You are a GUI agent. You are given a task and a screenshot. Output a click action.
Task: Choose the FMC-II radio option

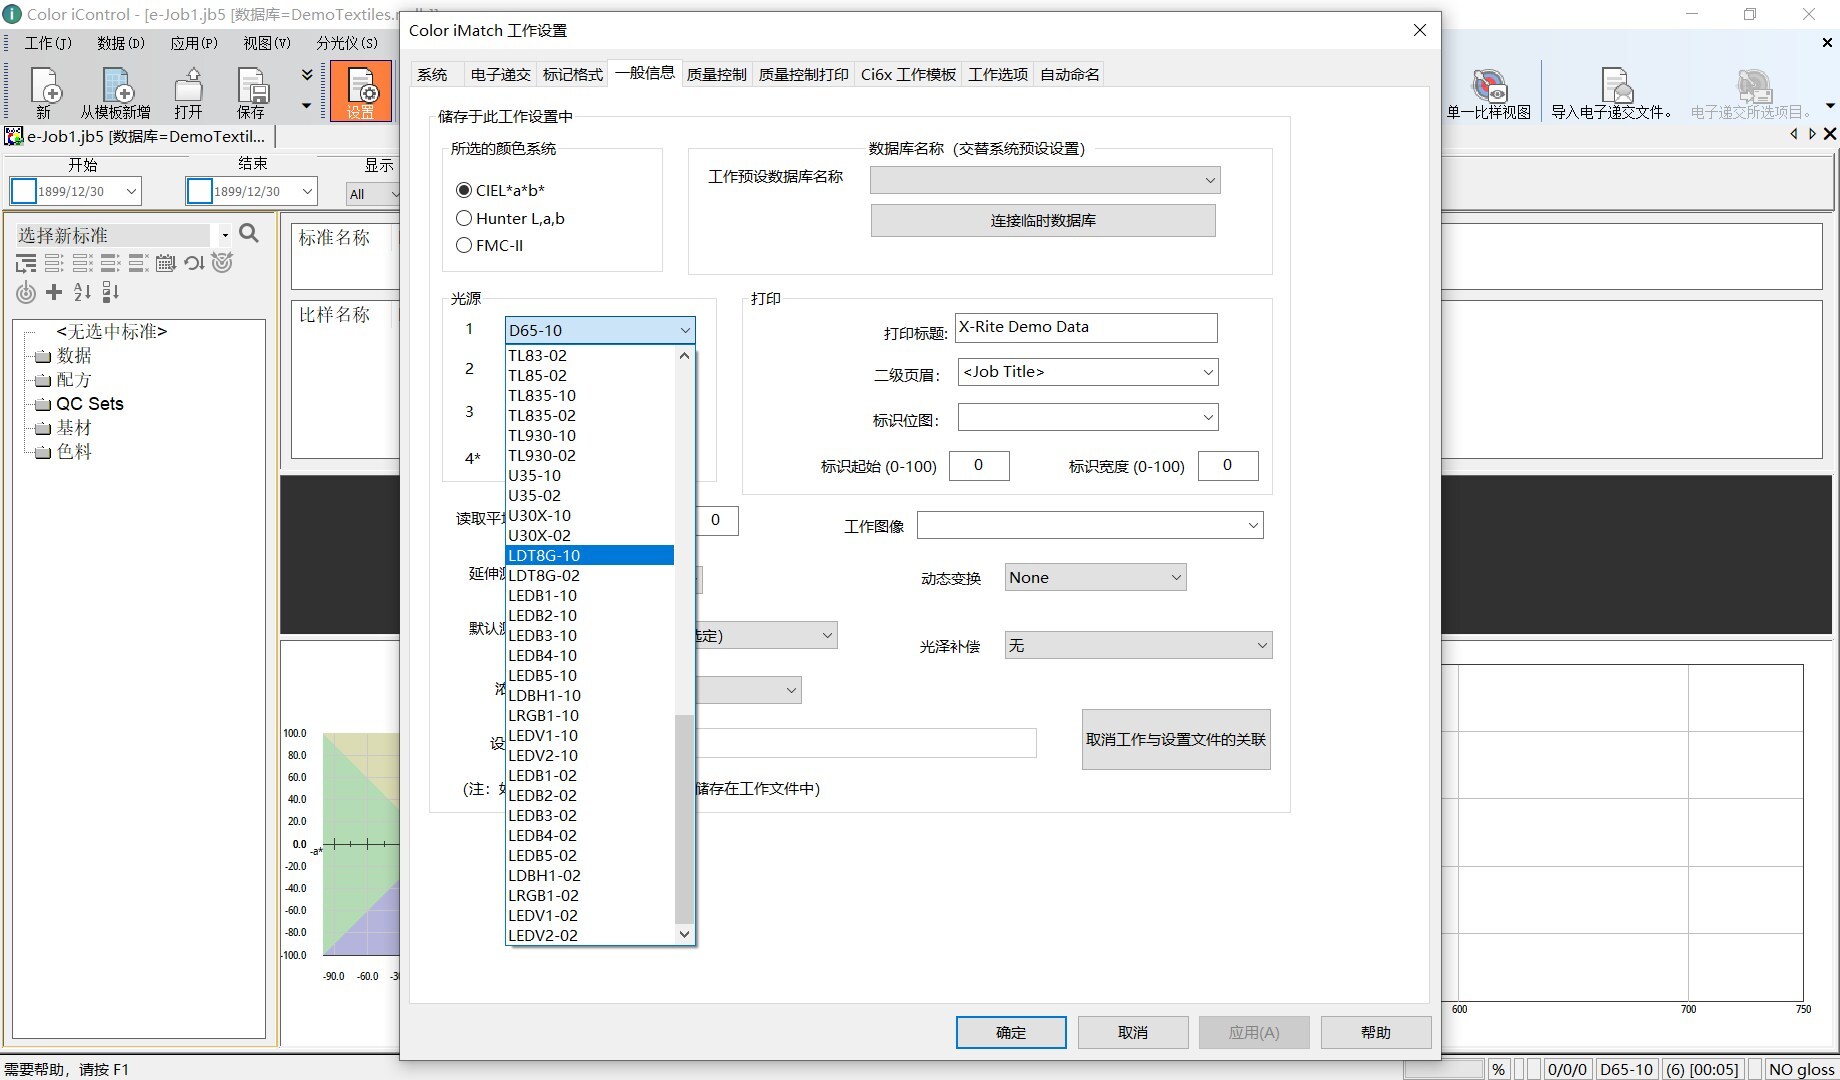(x=464, y=245)
